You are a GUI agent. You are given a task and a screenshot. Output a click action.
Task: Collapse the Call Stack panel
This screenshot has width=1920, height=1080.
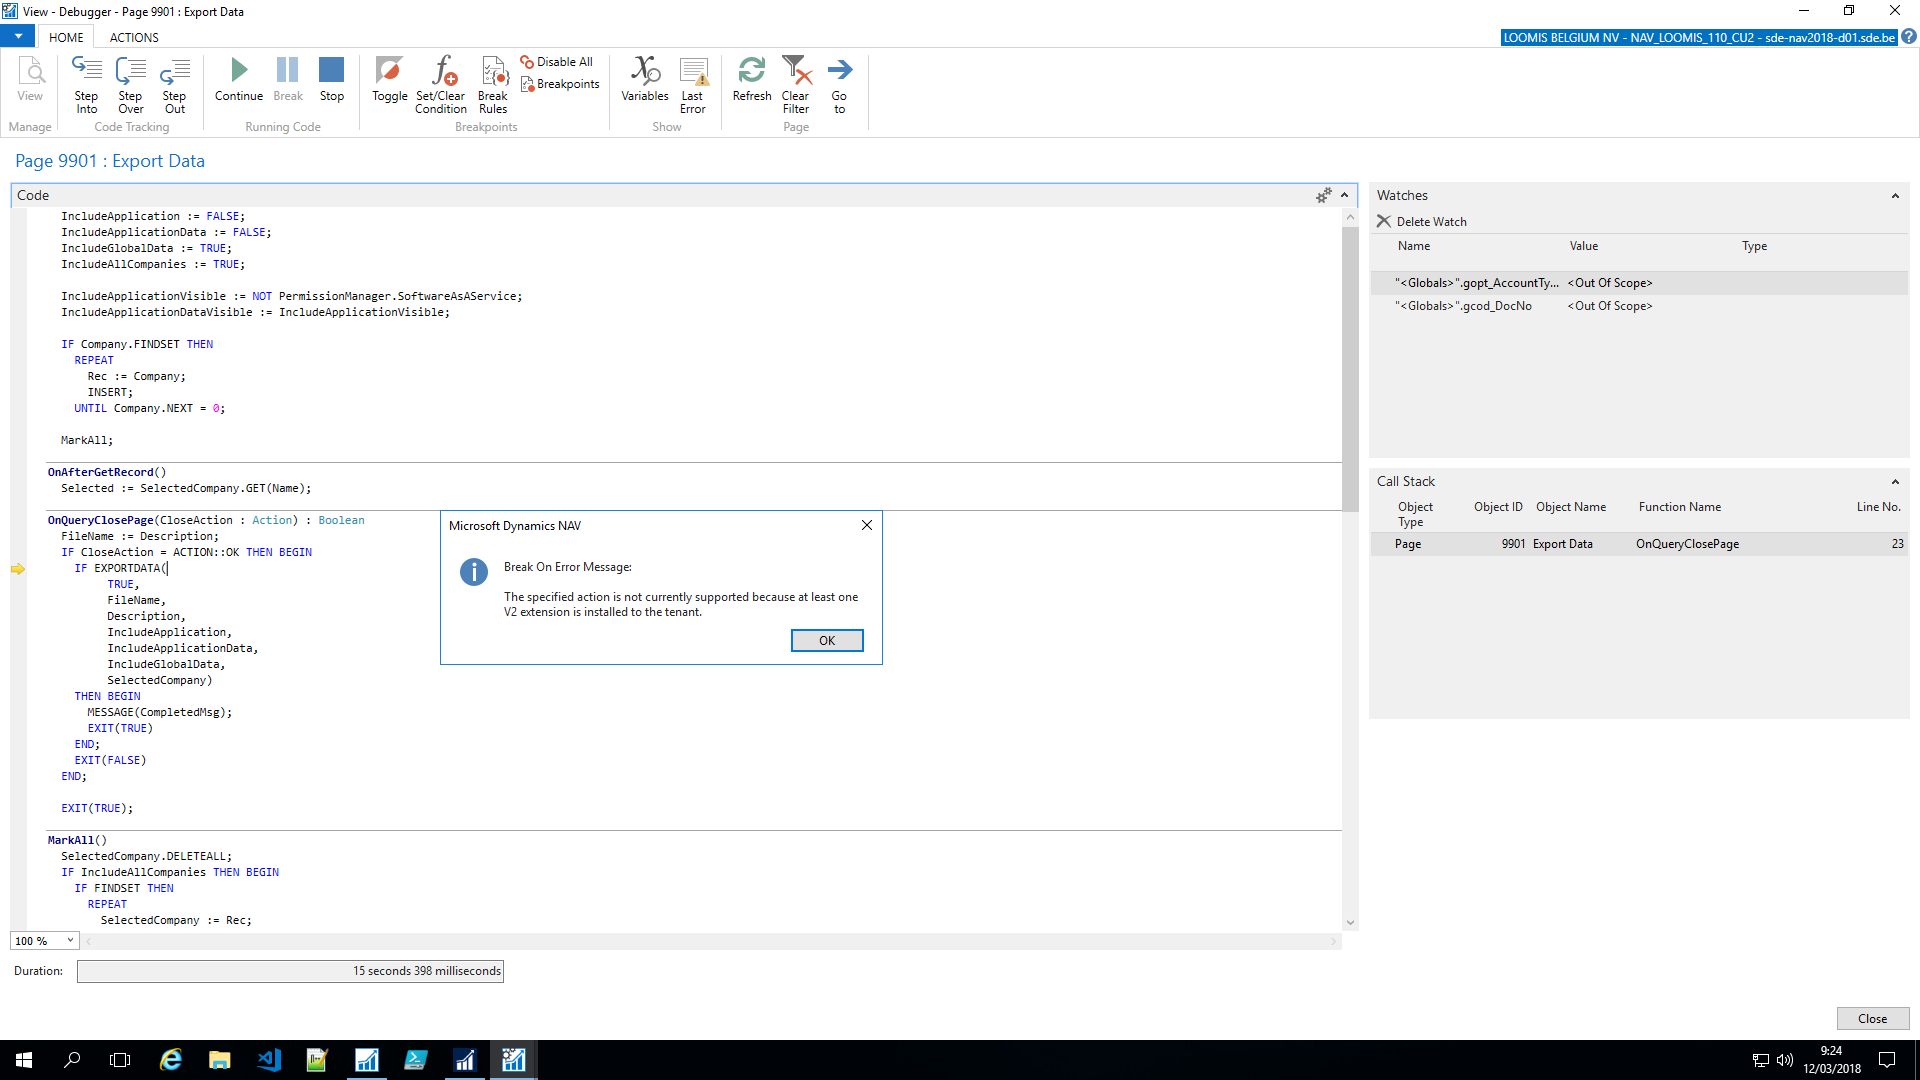1896,481
